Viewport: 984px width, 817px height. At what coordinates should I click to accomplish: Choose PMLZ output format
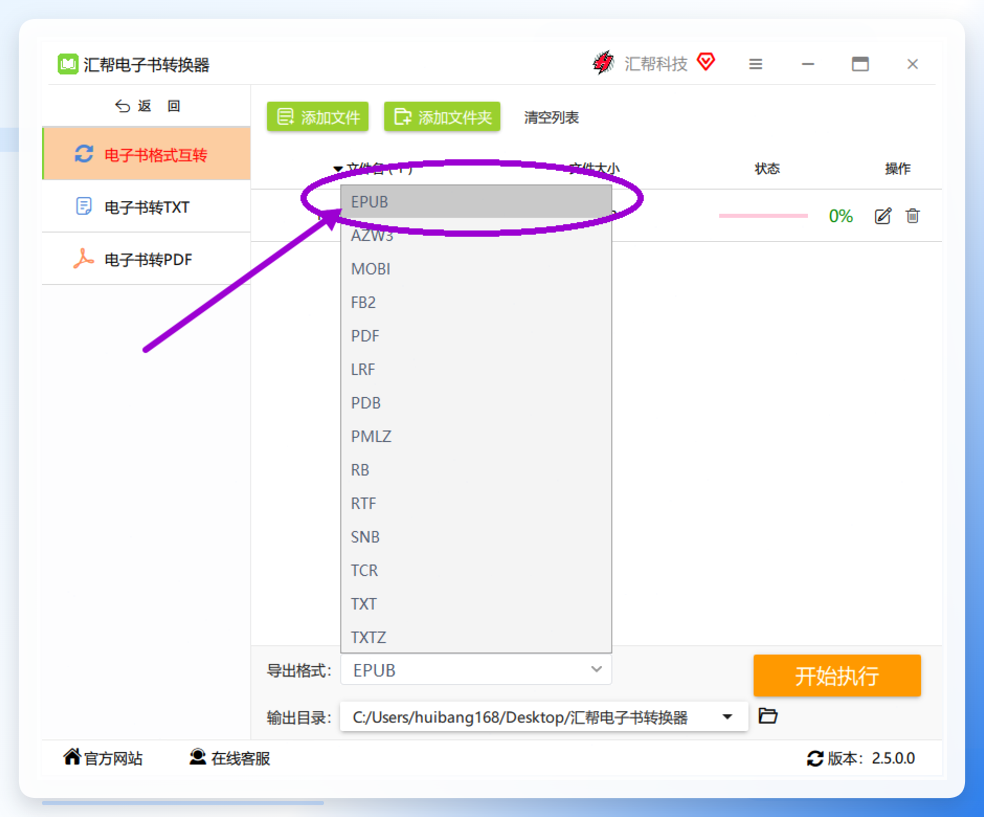476,436
